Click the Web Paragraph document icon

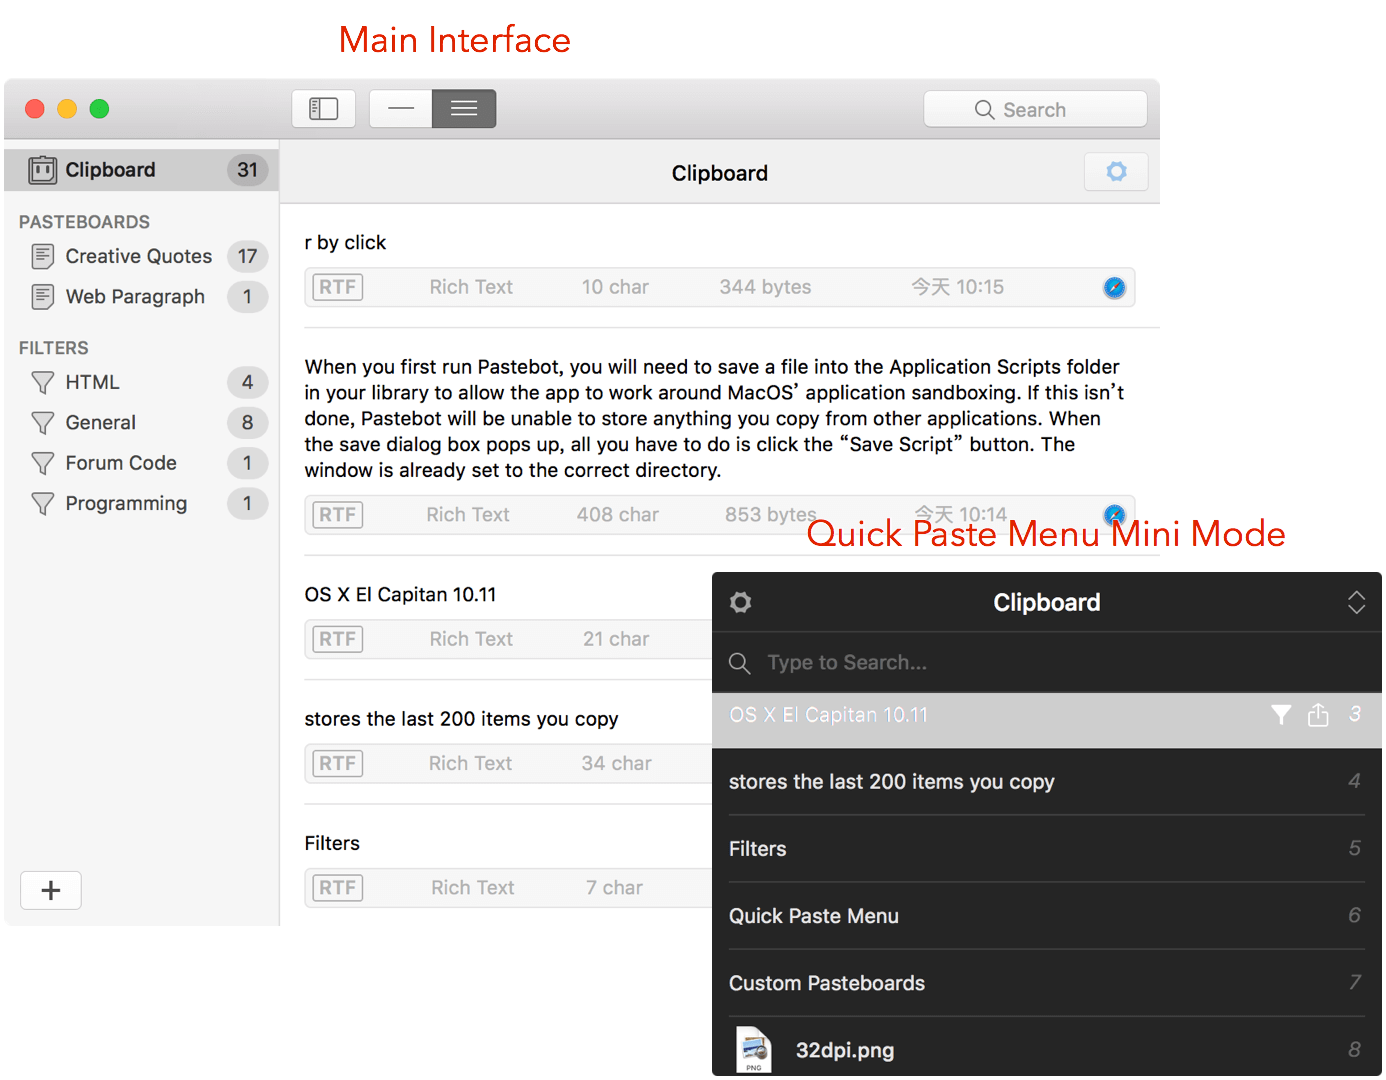pyautogui.click(x=42, y=297)
